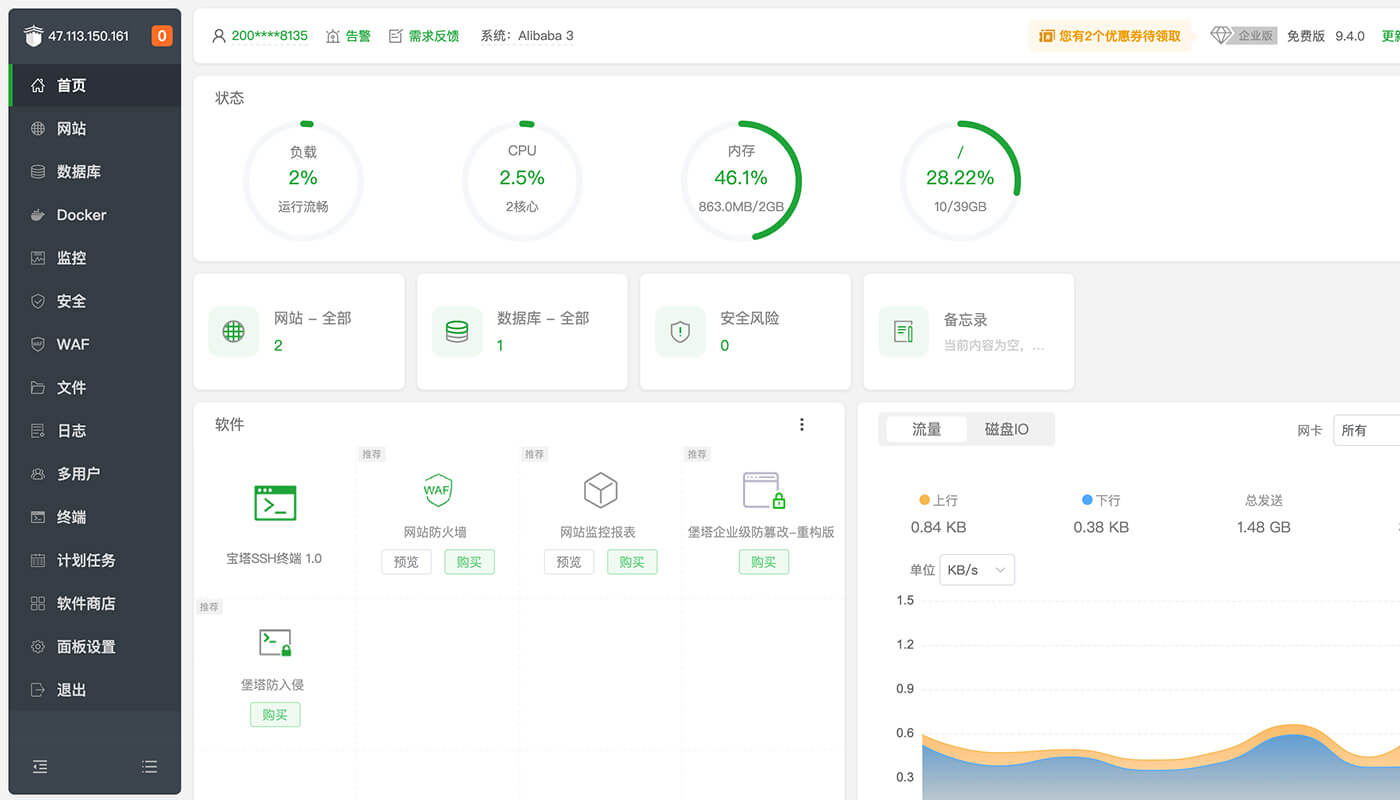Screen dimensions: 1400x800
Task: Open the 网站 – 全部 card
Action: pos(299,331)
